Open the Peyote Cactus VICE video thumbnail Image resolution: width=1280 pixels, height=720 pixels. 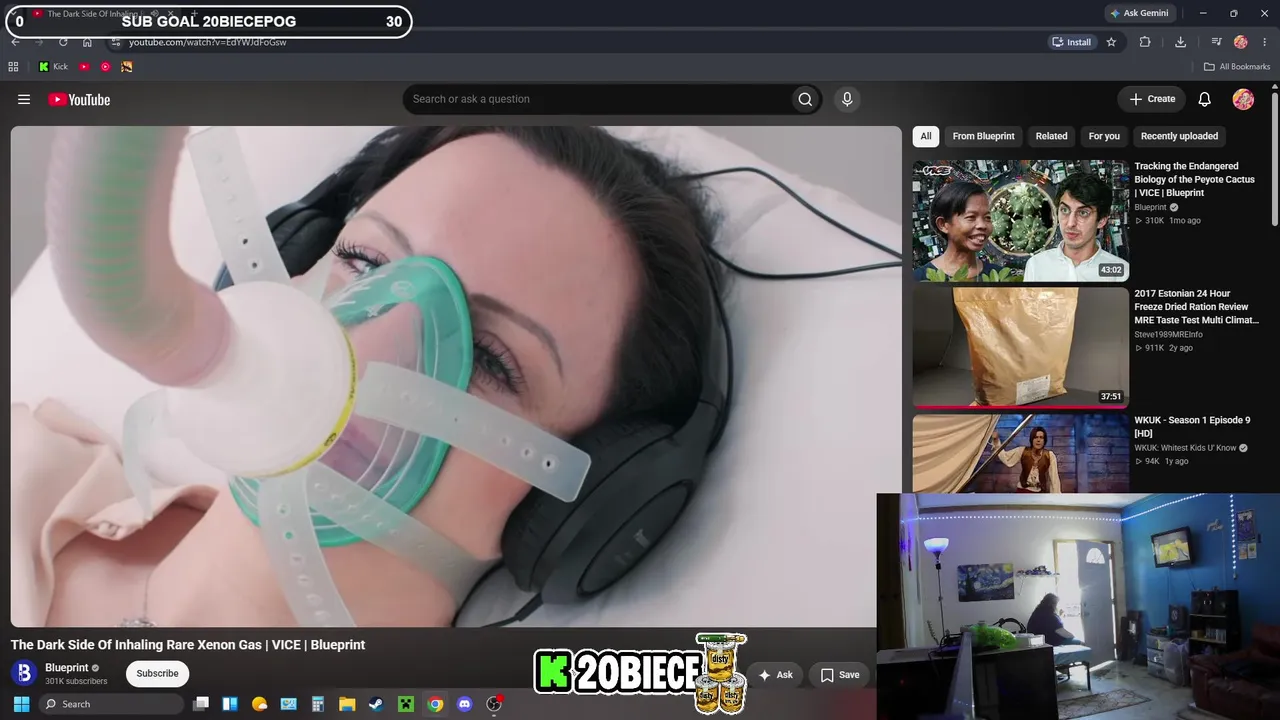1020,220
